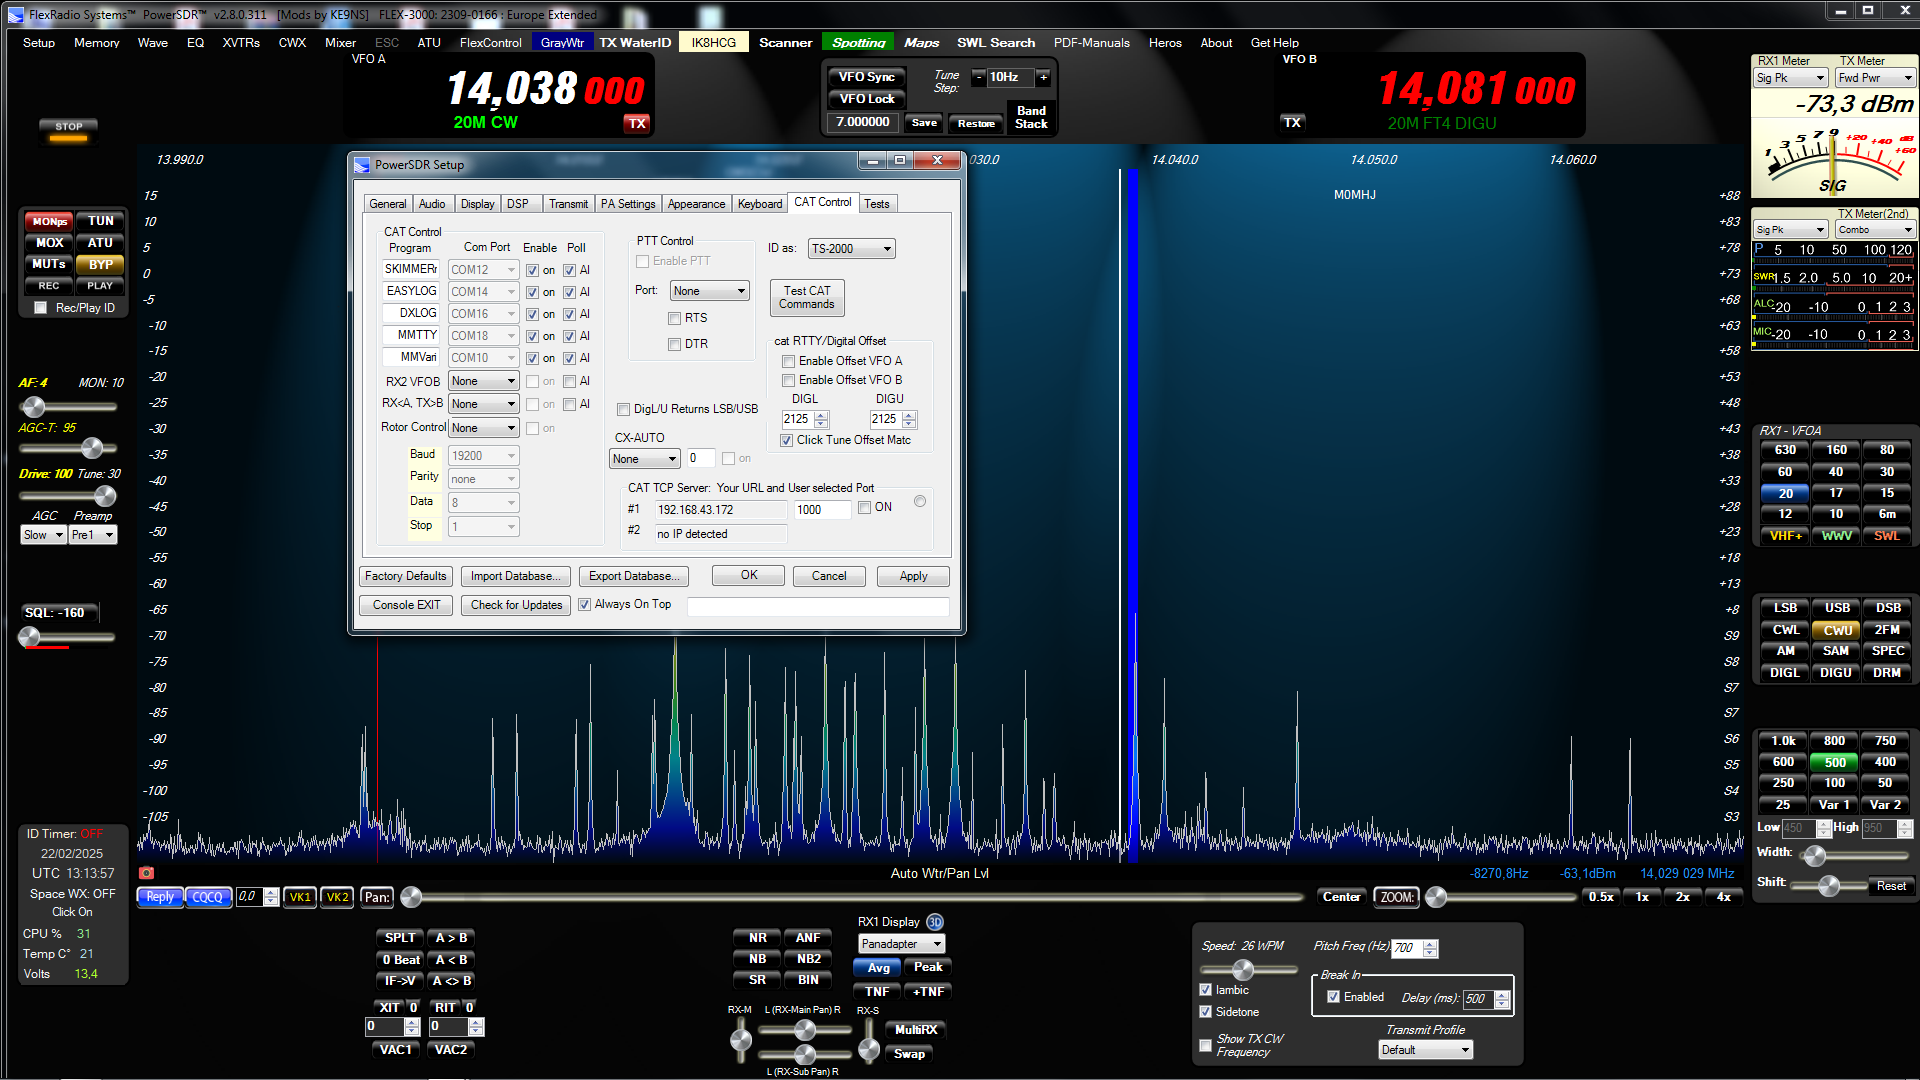Enable the NB noise blanker
Image resolution: width=1920 pixels, height=1080 pixels.
pyautogui.click(x=758, y=959)
